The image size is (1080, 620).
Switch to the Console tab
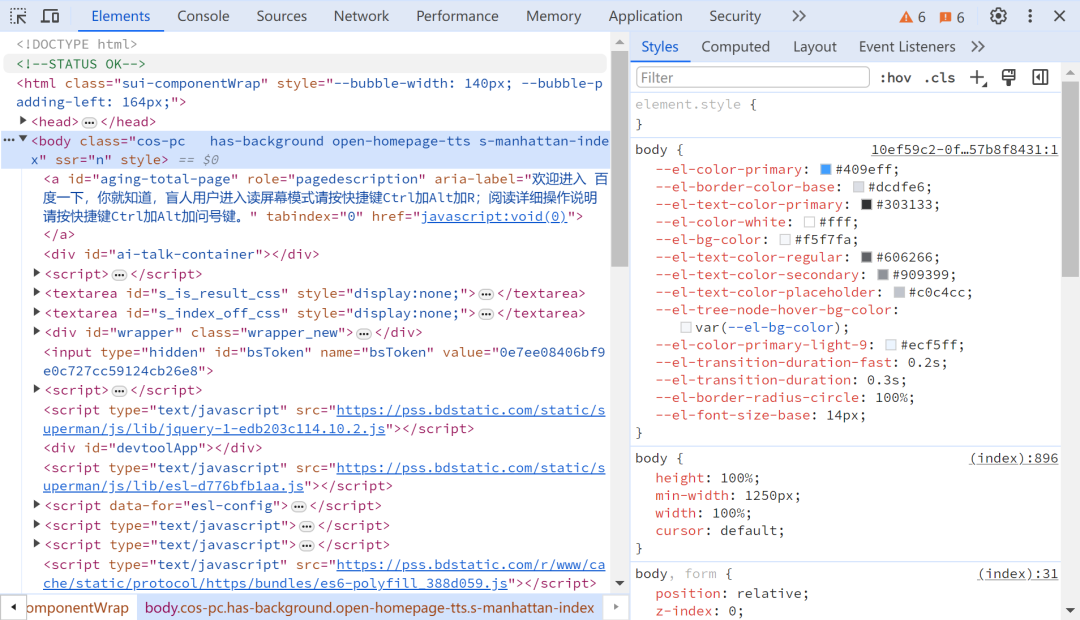tap(203, 16)
